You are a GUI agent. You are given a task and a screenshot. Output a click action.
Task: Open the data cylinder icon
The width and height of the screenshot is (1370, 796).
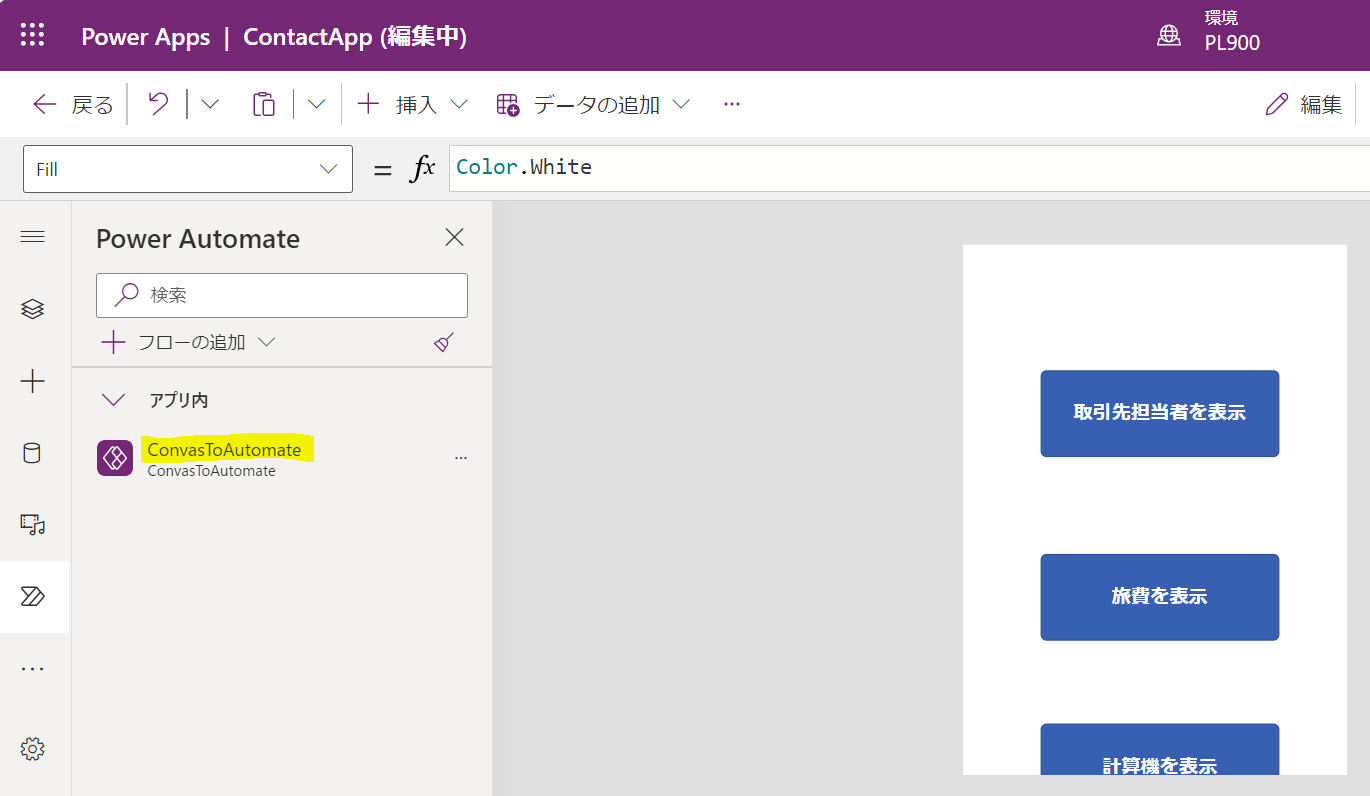point(33,453)
